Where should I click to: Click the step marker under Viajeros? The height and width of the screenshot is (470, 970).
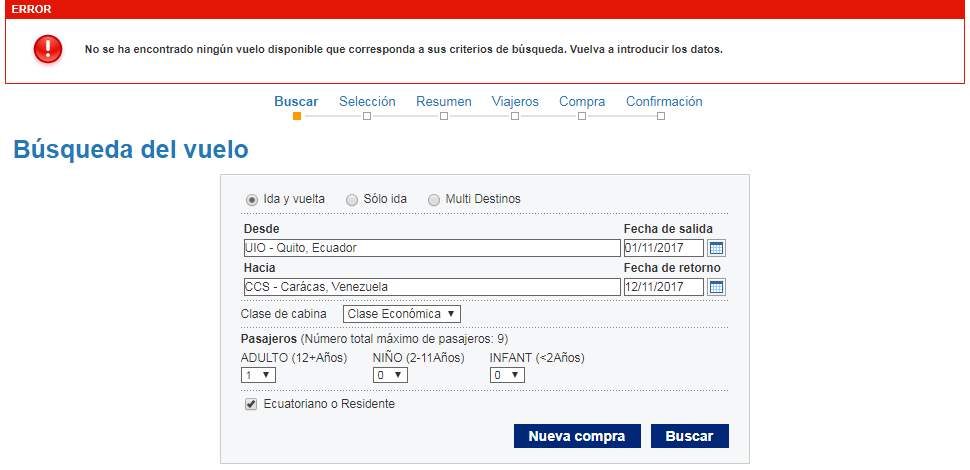(x=515, y=116)
